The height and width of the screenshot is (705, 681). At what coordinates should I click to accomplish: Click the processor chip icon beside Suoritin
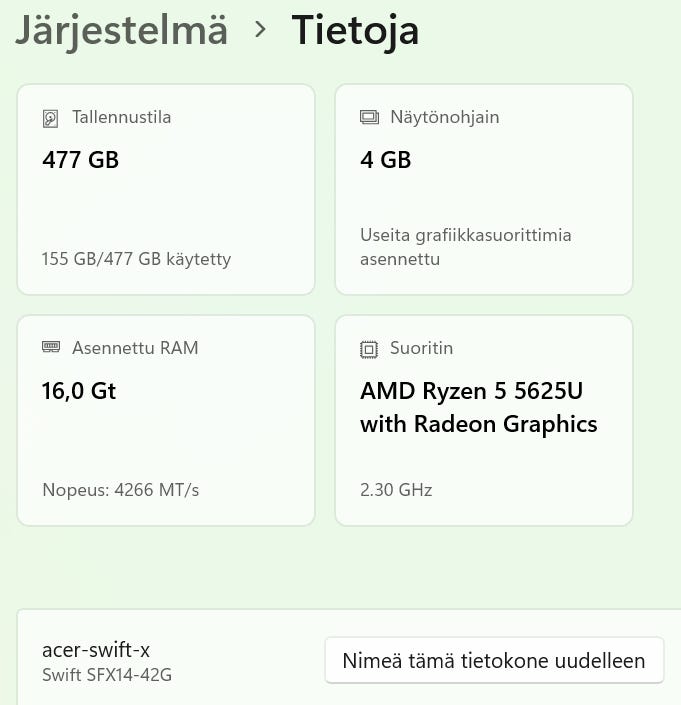pos(369,349)
